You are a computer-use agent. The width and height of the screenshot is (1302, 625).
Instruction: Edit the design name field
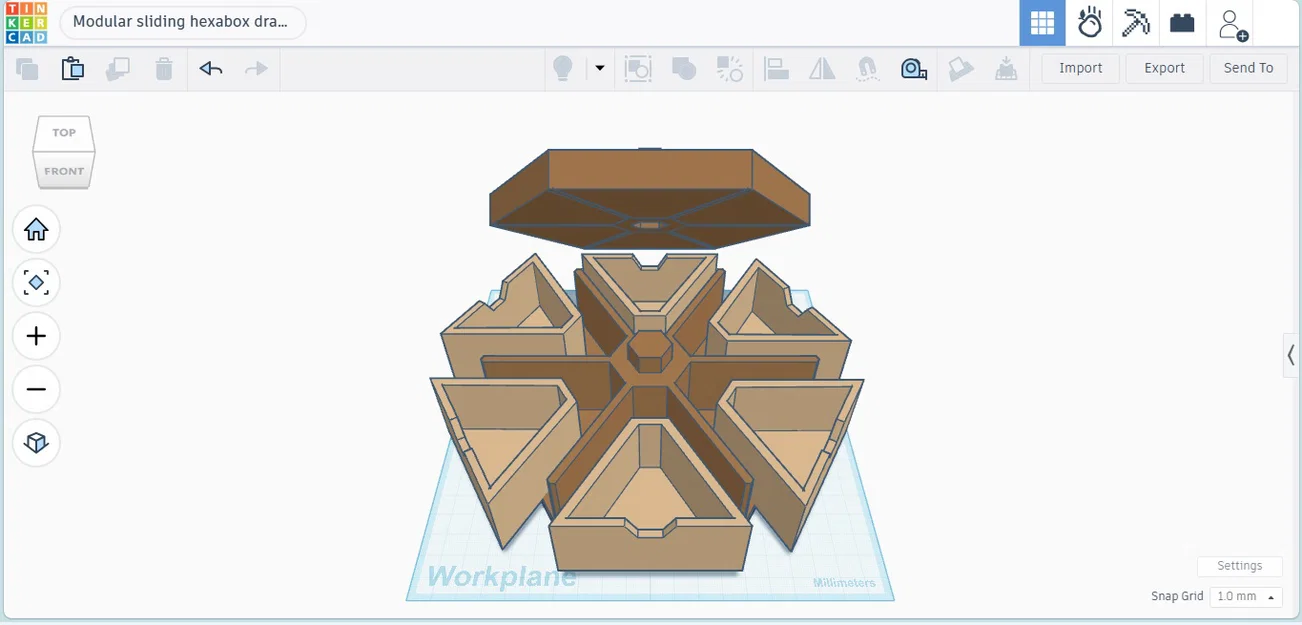(183, 22)
